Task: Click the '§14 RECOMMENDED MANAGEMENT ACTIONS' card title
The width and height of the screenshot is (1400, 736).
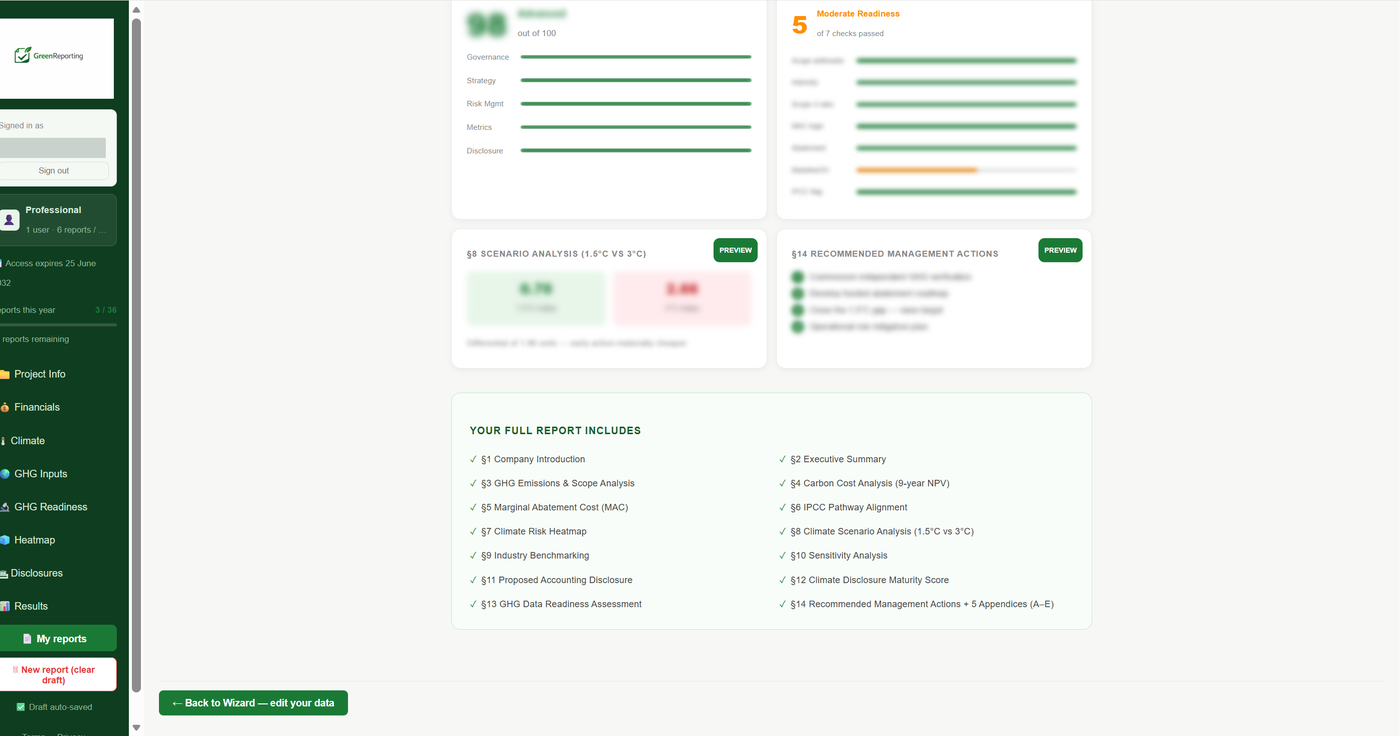Action: [x=895, y=254]
